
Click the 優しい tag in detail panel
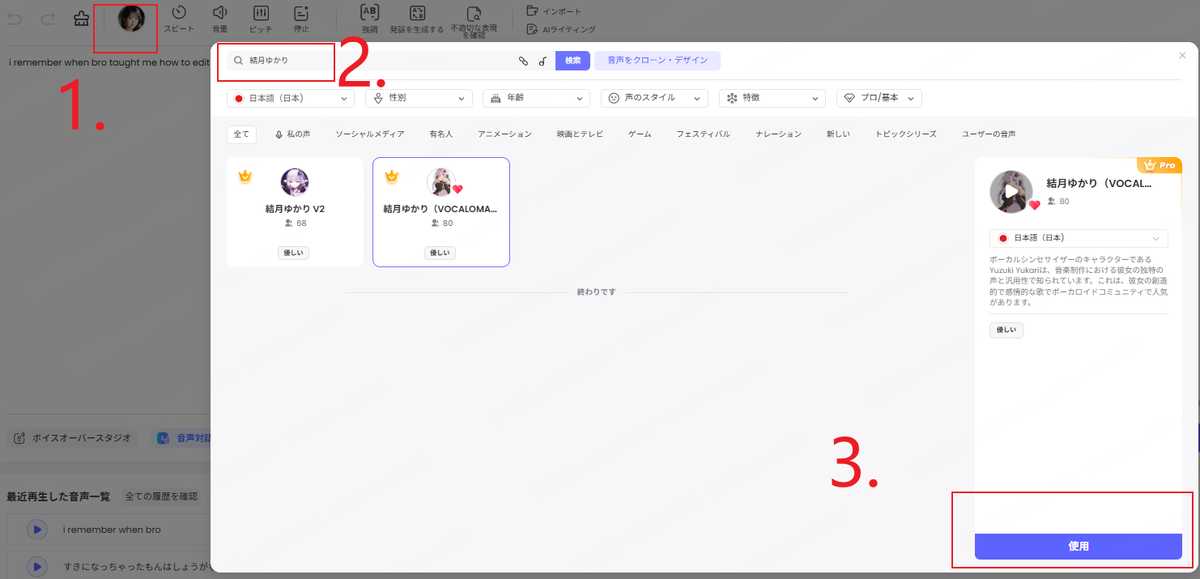(1007, 329)
